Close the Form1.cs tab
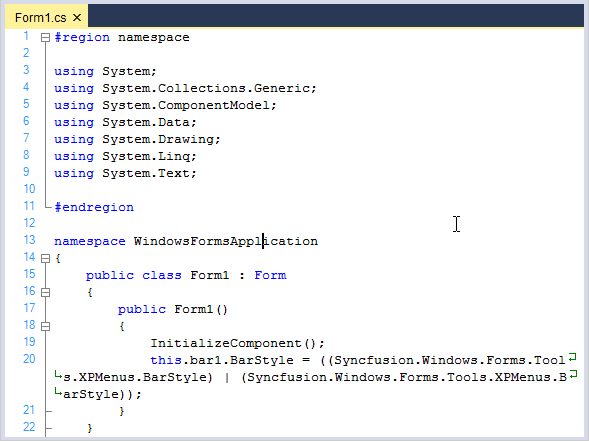Image resolution: width=589 pixels, height=441 pixels. click(77, 18)
